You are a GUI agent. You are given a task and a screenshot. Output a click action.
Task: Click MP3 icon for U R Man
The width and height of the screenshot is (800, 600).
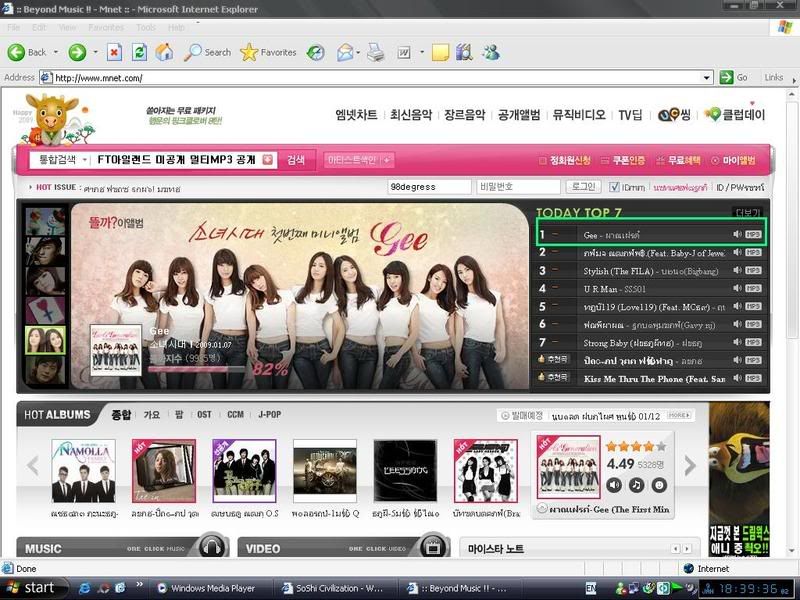point(753,288)
